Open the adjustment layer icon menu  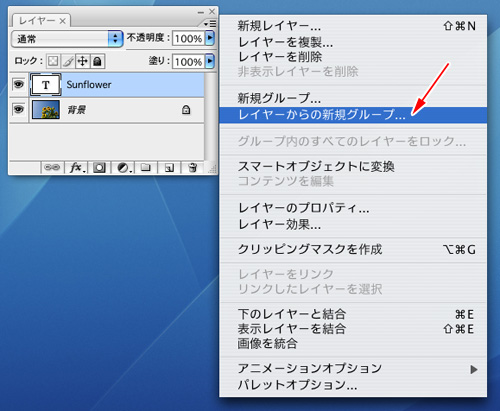coord(124,167)
